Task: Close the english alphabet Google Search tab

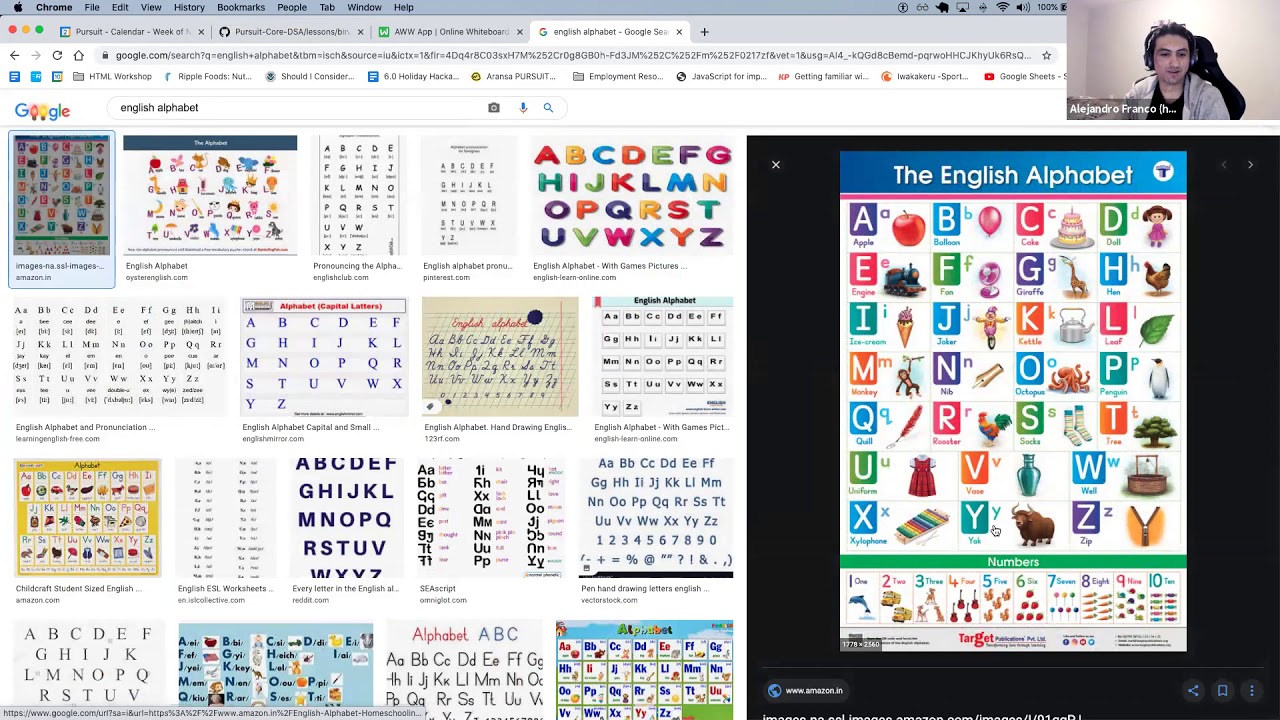Action: (x=679, y=32)
